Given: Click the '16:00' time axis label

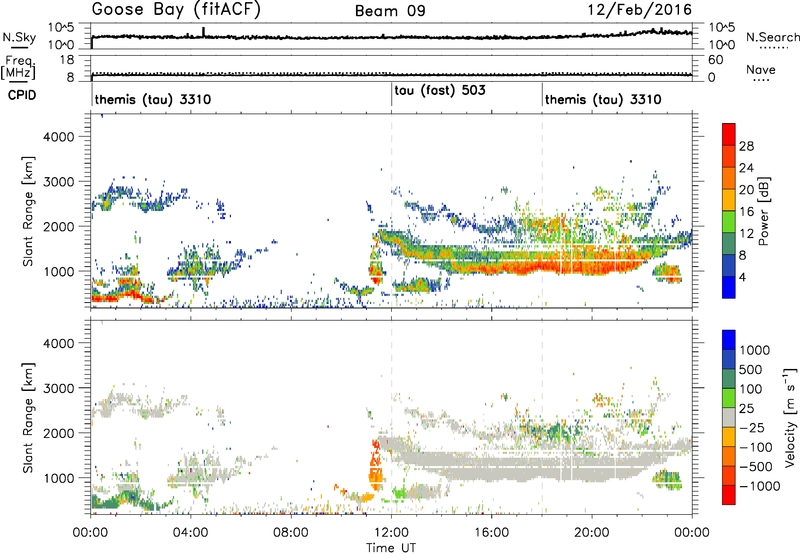Looking at the screenshot, I should pyautogui.click(x=491, y=532).
